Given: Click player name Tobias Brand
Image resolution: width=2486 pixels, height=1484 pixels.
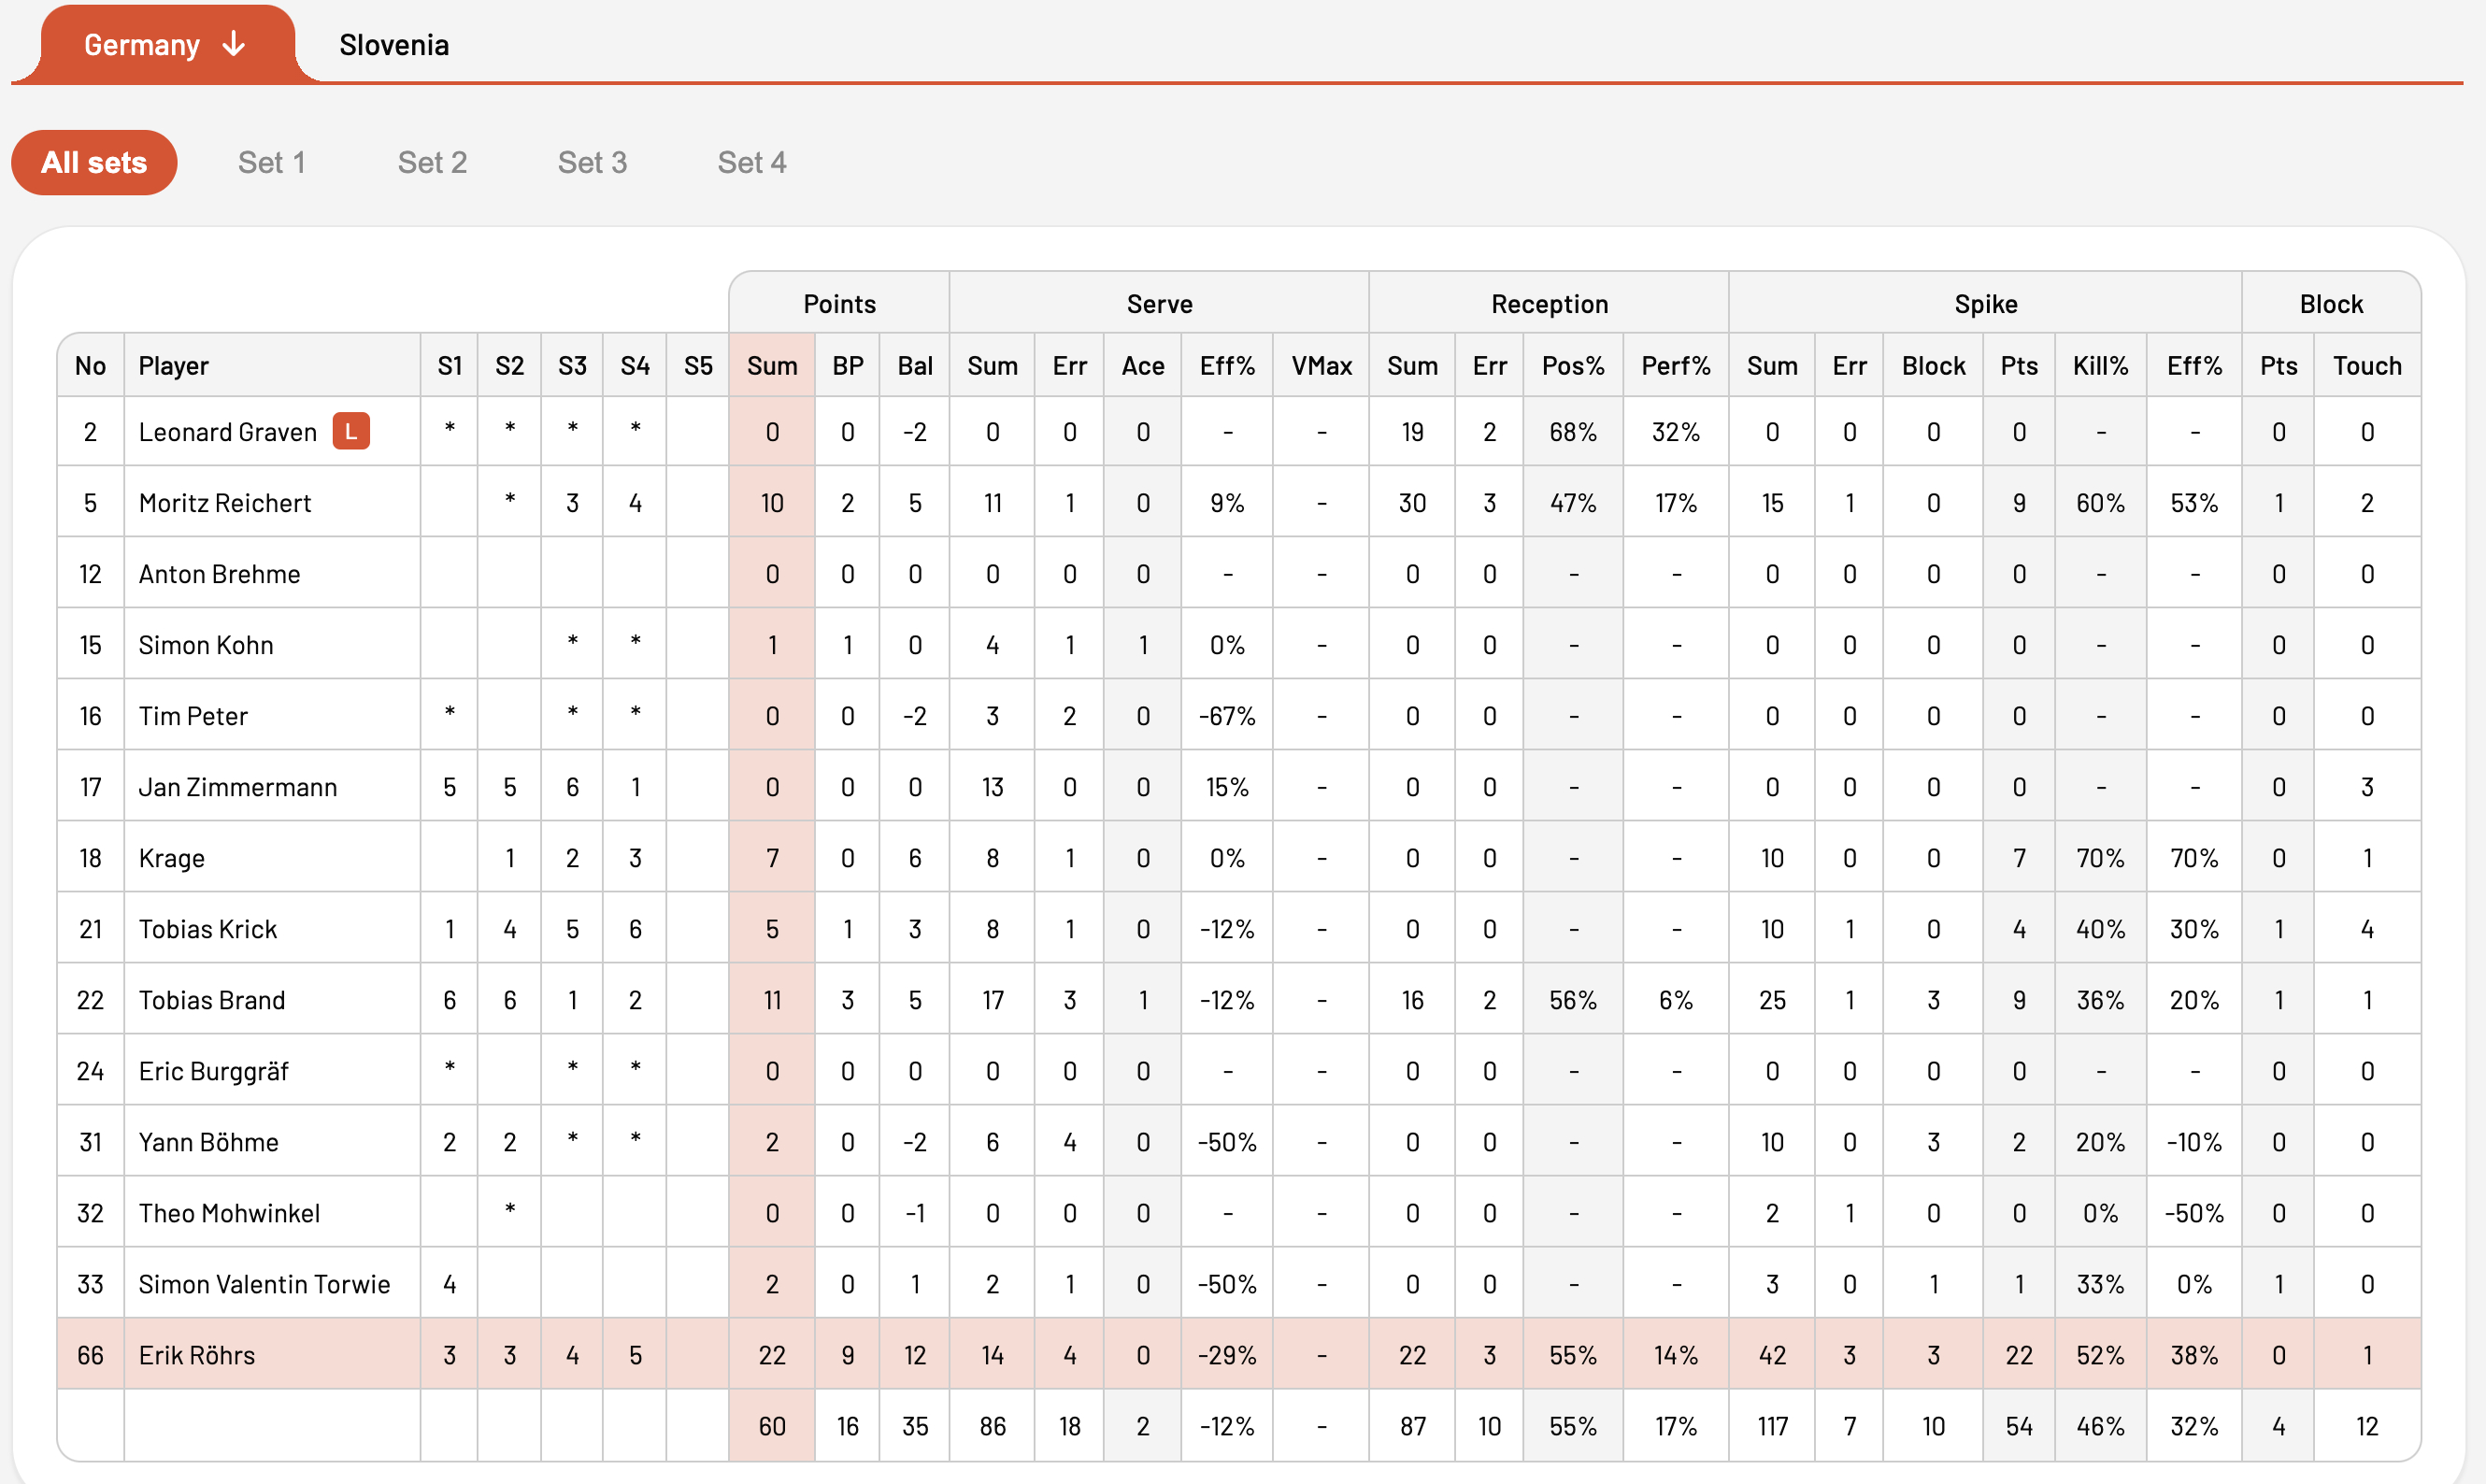Looking at the screenshot, I should click(x=212, y=999).
